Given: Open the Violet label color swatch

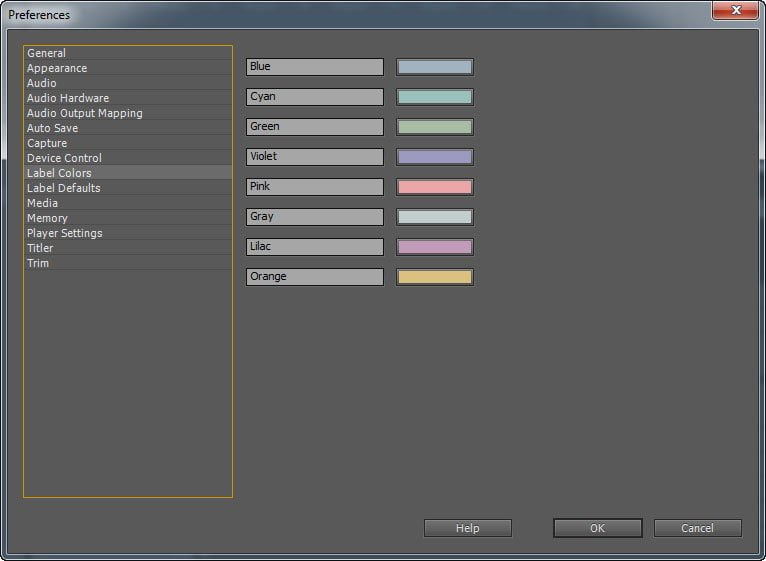Looking at the screenshot, I should (x=435, y=157).
